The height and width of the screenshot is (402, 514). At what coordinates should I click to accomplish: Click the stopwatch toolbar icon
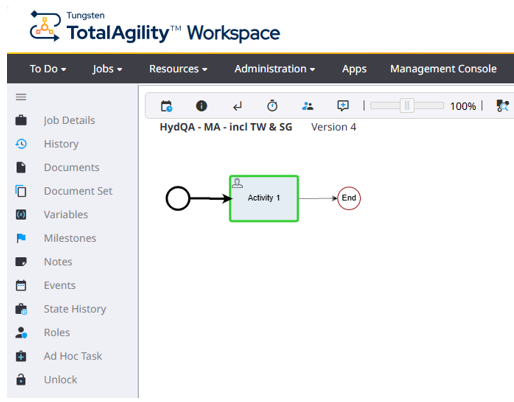point(272,106)
